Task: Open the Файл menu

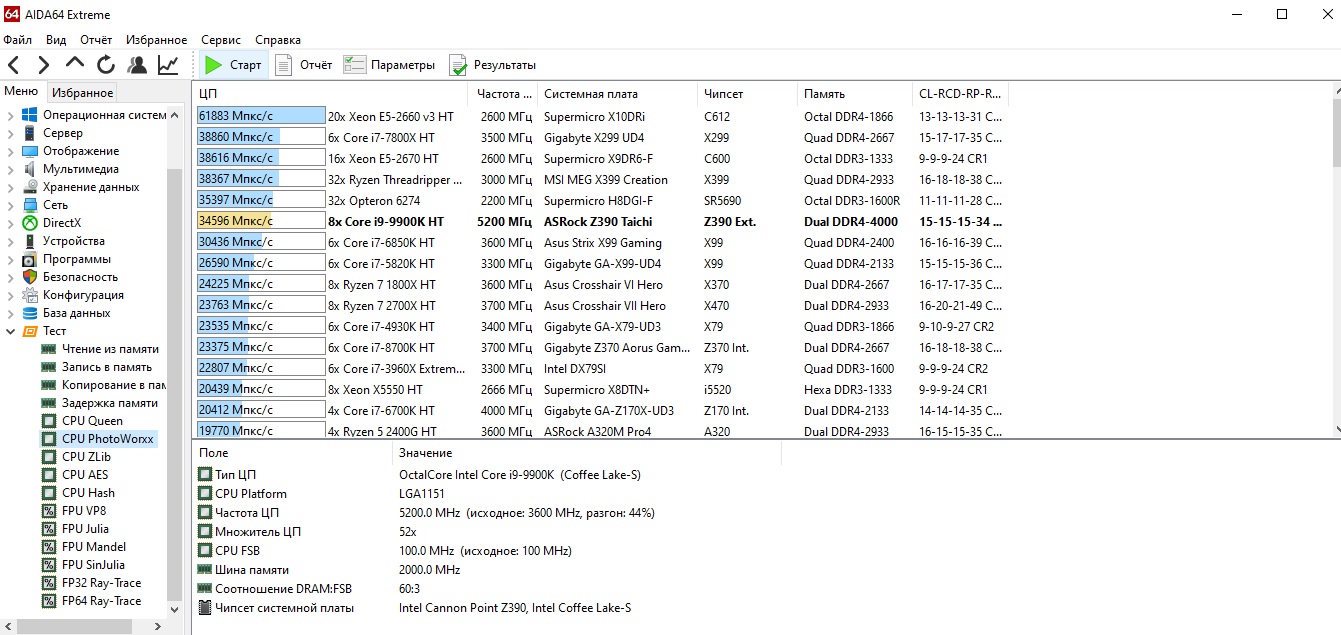Action: click(17, 40)
